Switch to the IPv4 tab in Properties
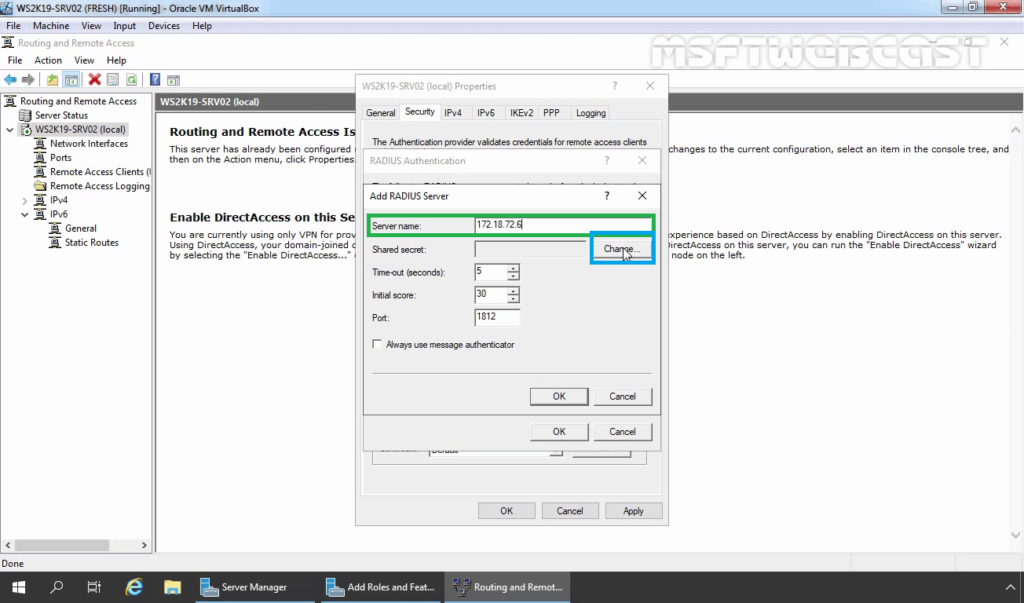 (x=453, y=113)
